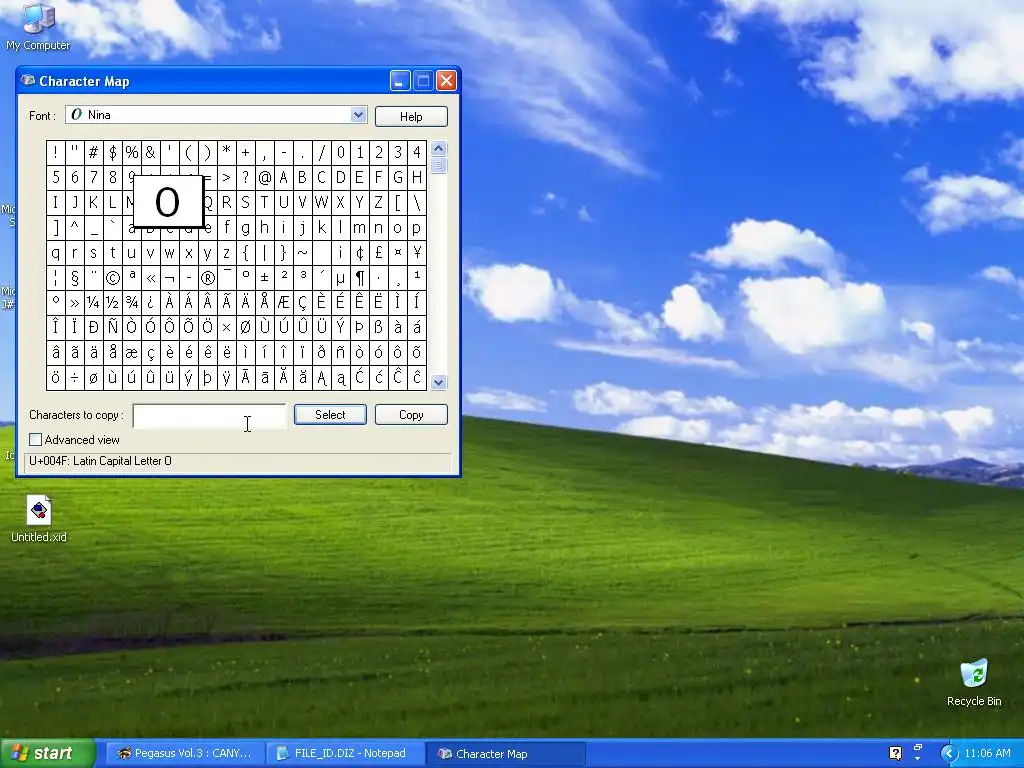Click the character grid scrollbar thumb
This screenshot has width=1024, height=768.
(439, 165)
